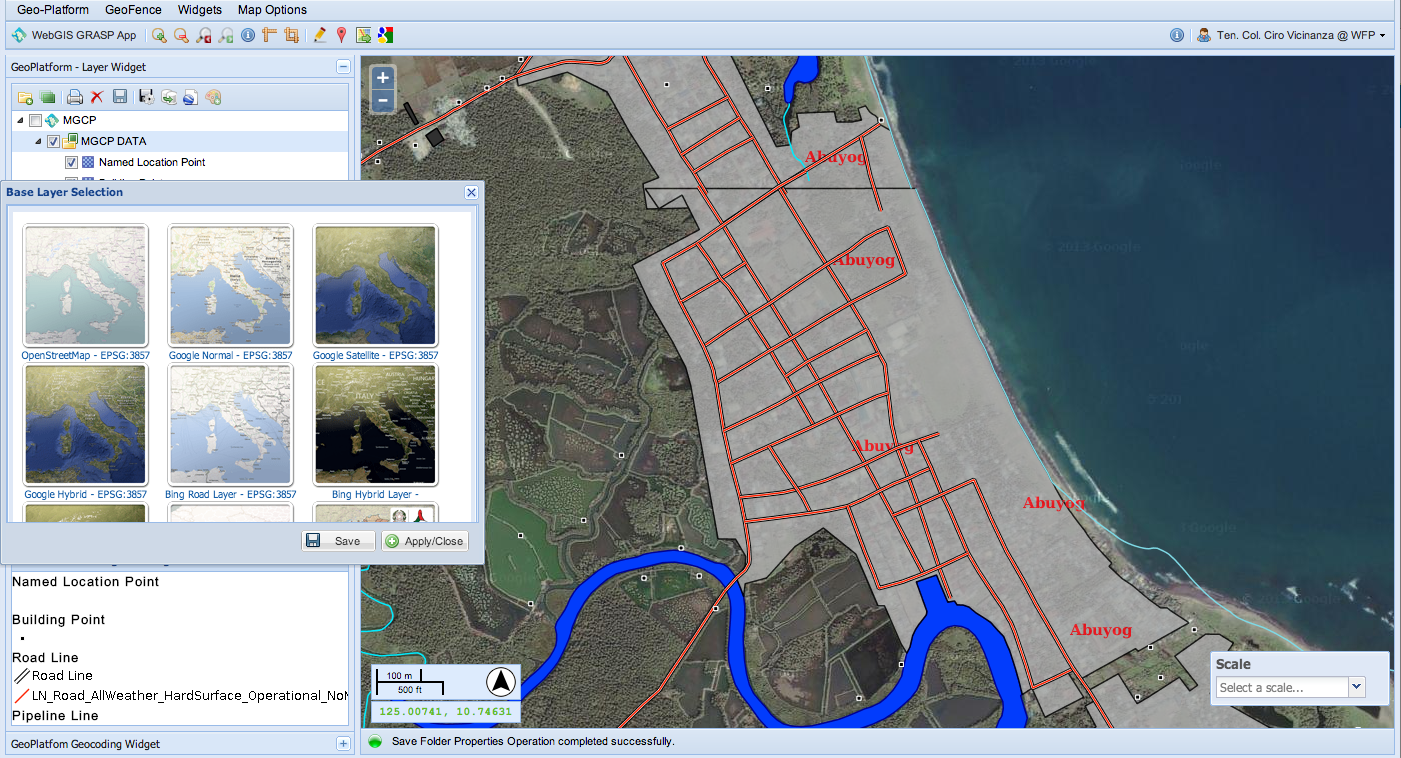This screenshot has height=758, width=1401.
Task: Click the map zoom in plus button
Action: pos(382,77)
